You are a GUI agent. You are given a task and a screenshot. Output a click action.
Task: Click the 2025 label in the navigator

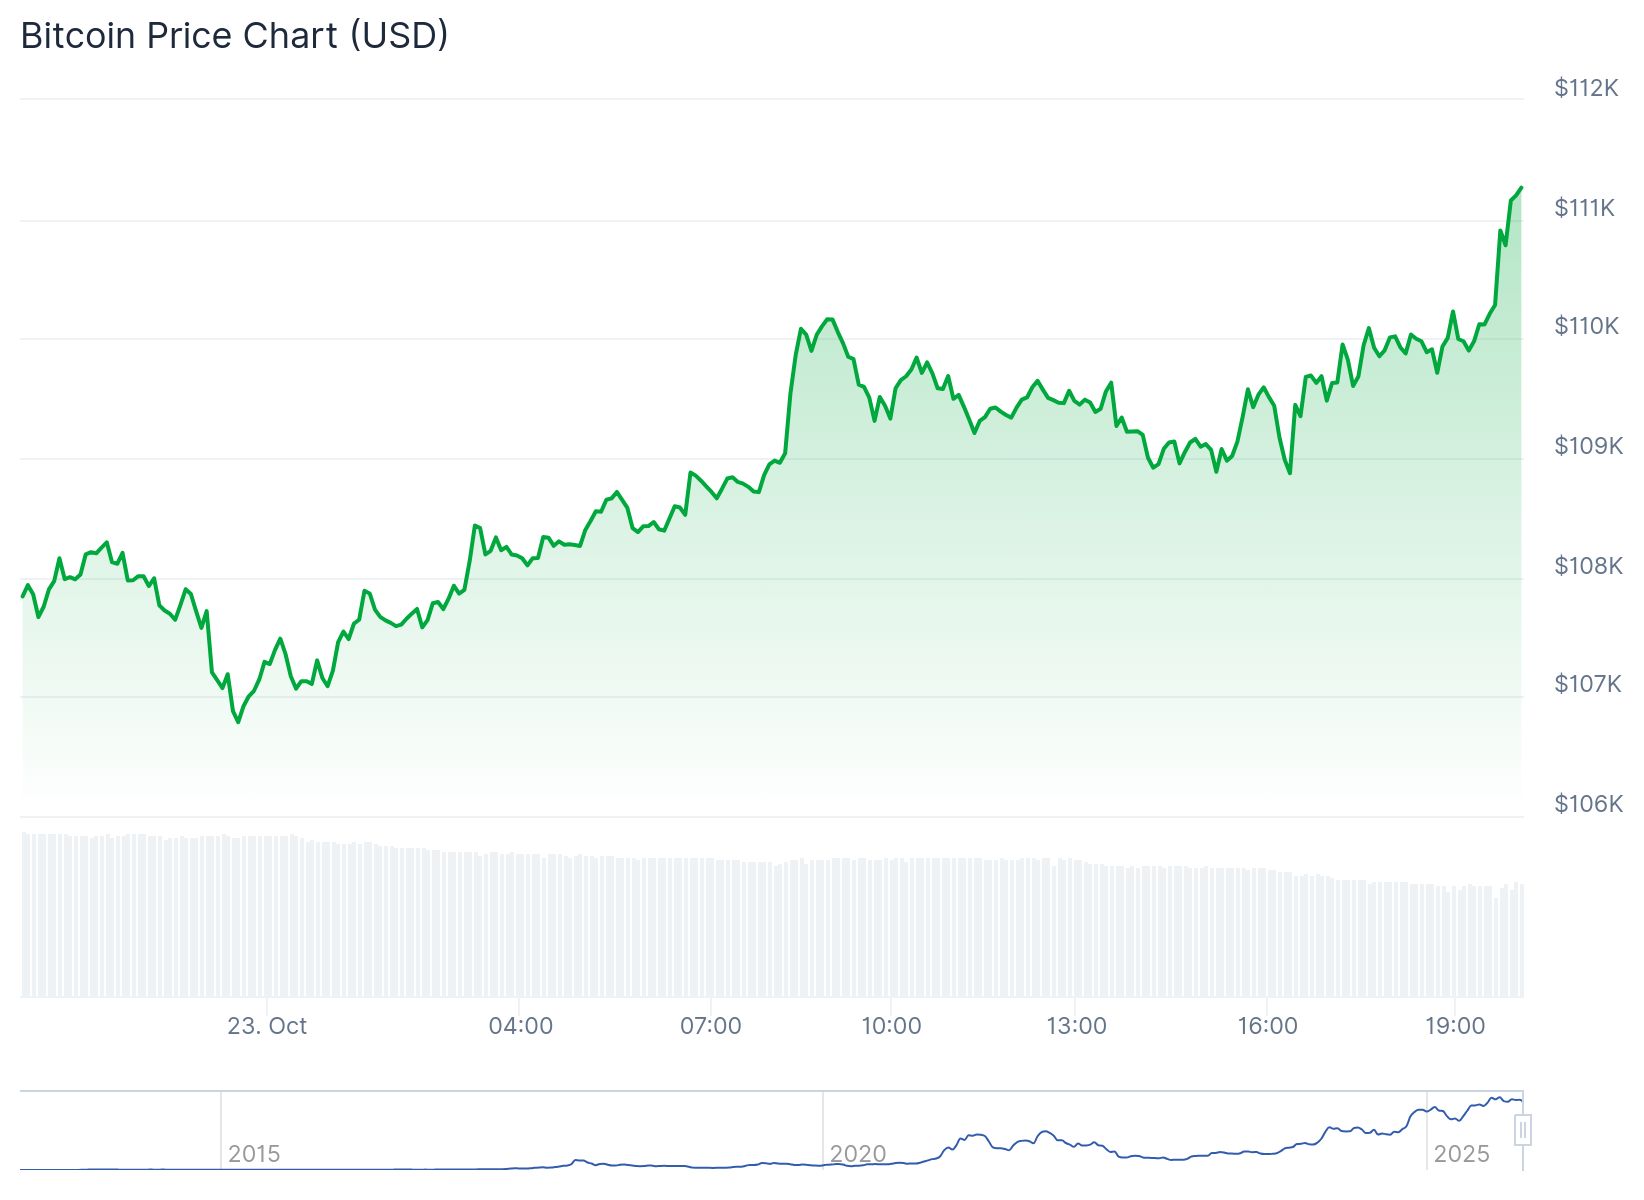1461,1154
